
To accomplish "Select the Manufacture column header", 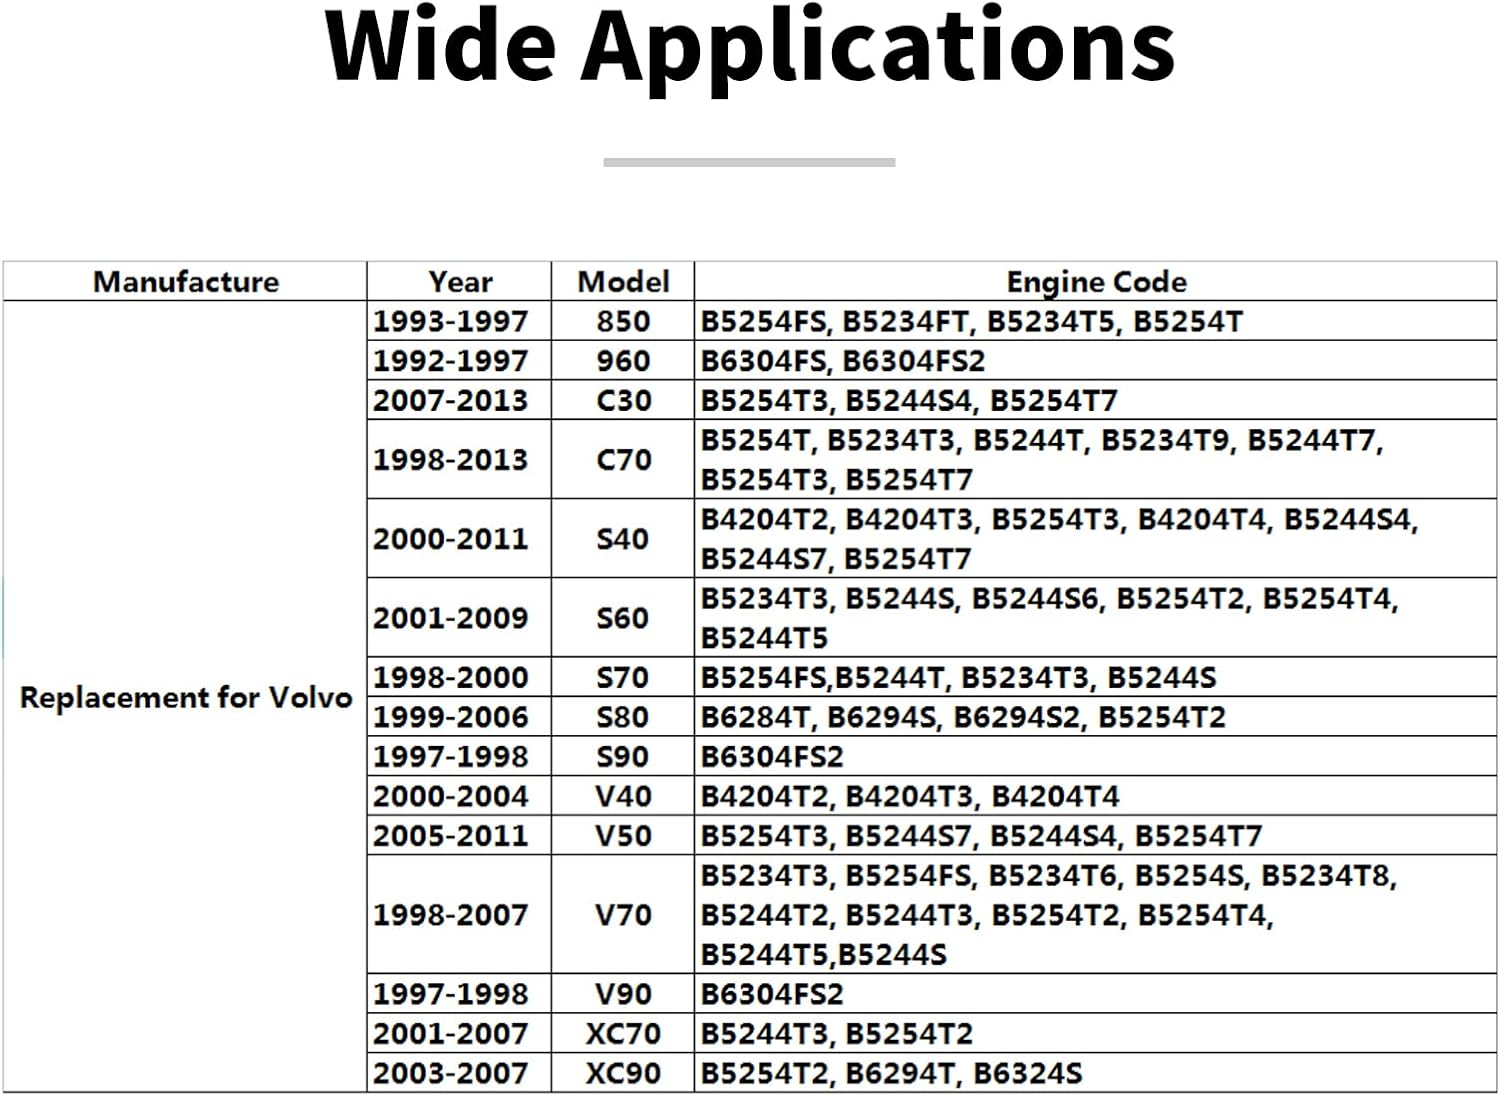I will coord(186,282).
